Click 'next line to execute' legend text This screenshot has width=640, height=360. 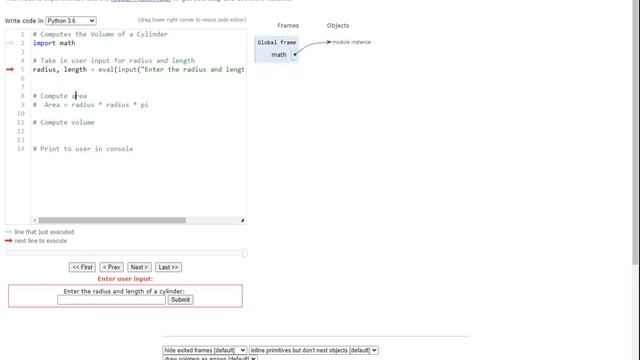point(41,241)
